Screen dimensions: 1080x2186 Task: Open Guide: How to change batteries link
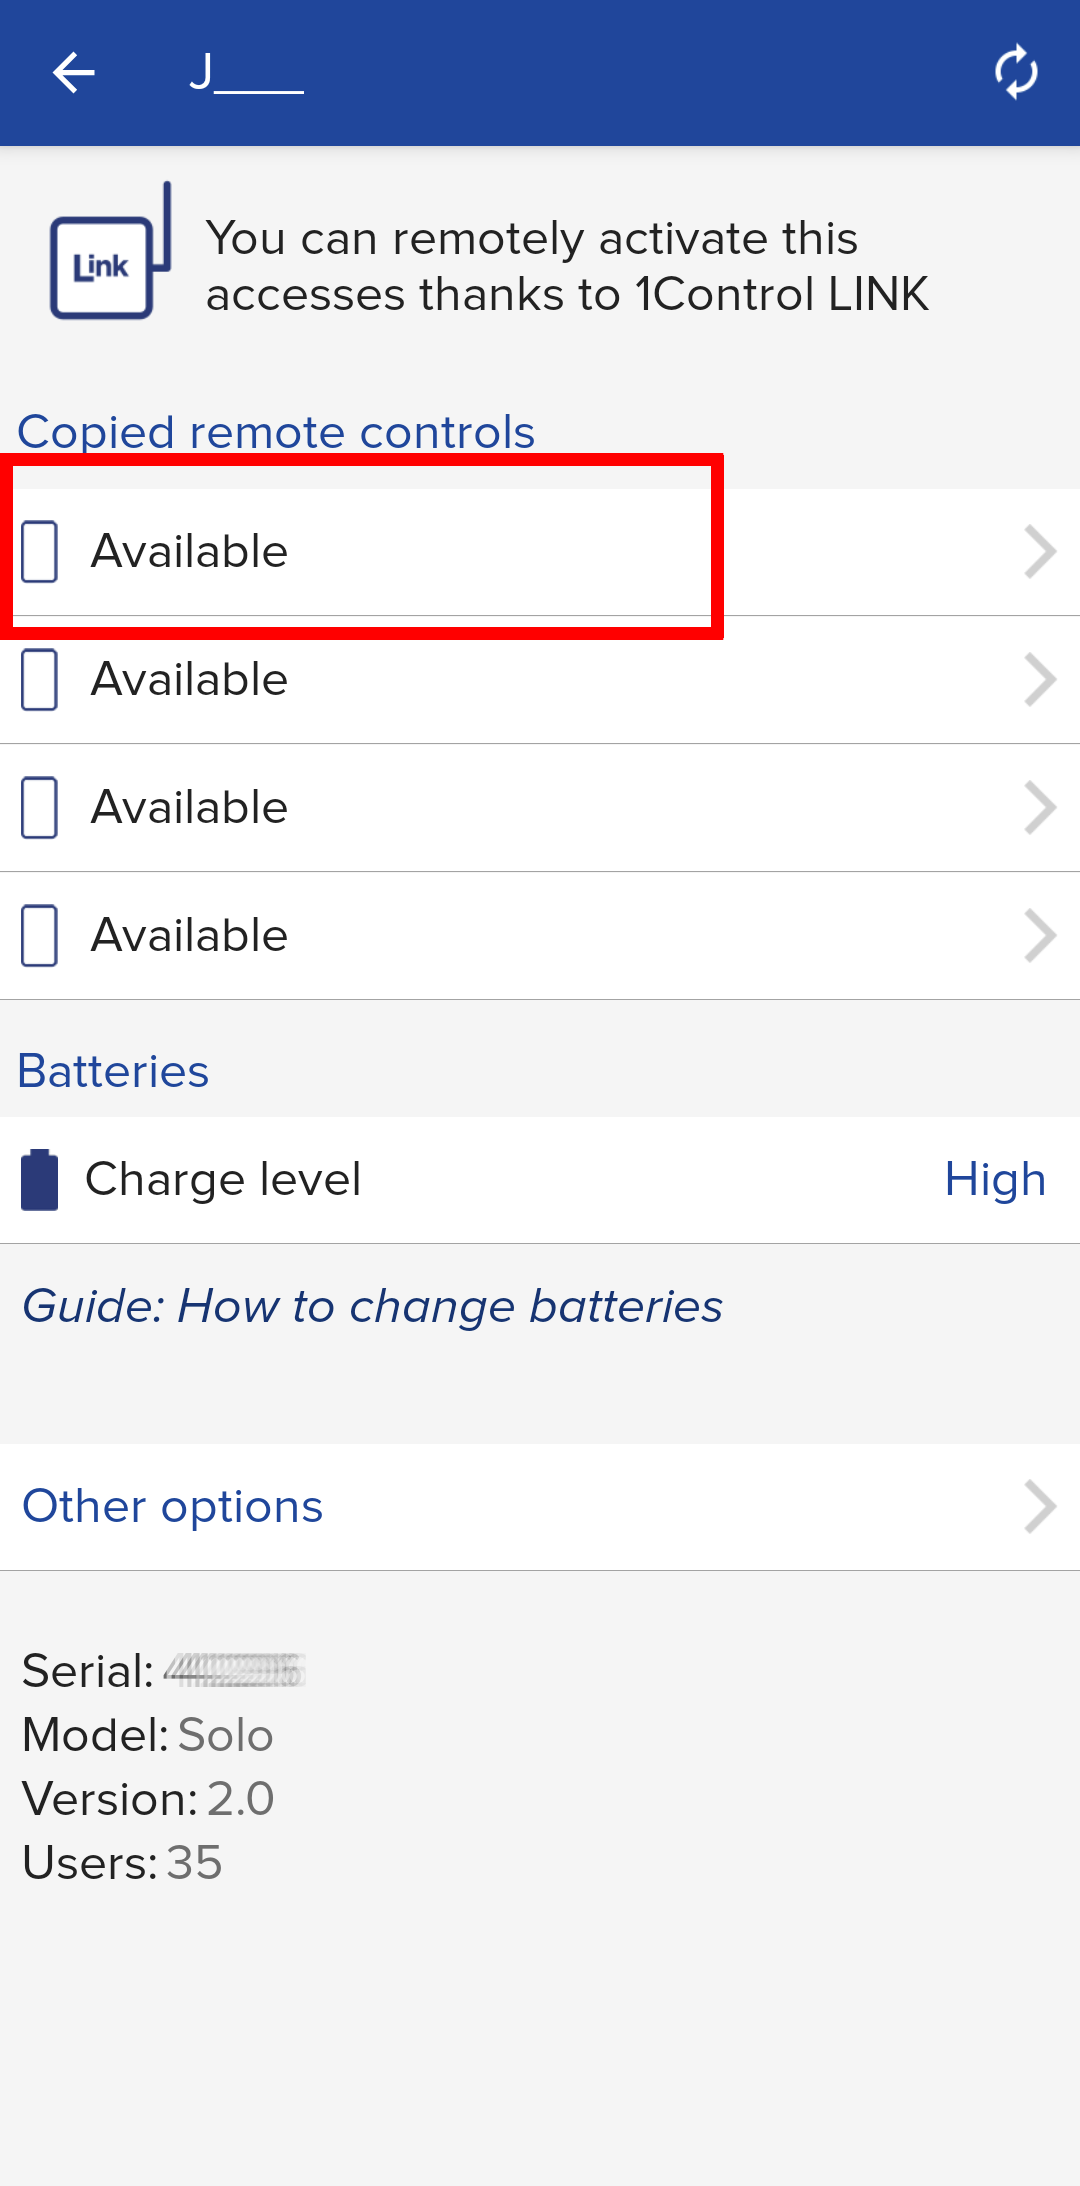click(x=372, y=1306)
